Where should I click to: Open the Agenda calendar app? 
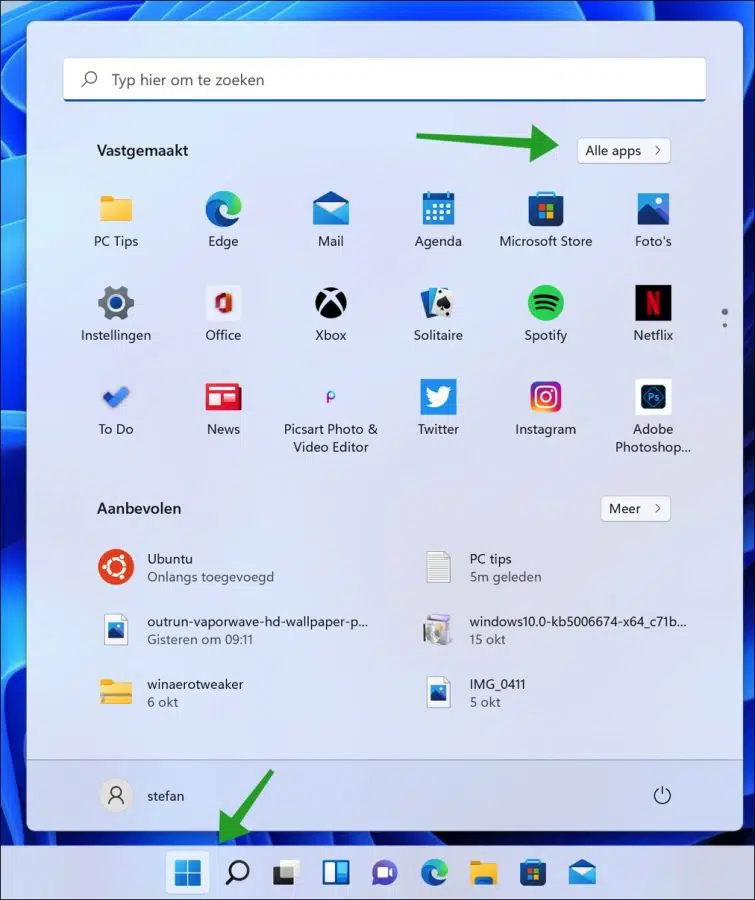(x=438, y=220)
